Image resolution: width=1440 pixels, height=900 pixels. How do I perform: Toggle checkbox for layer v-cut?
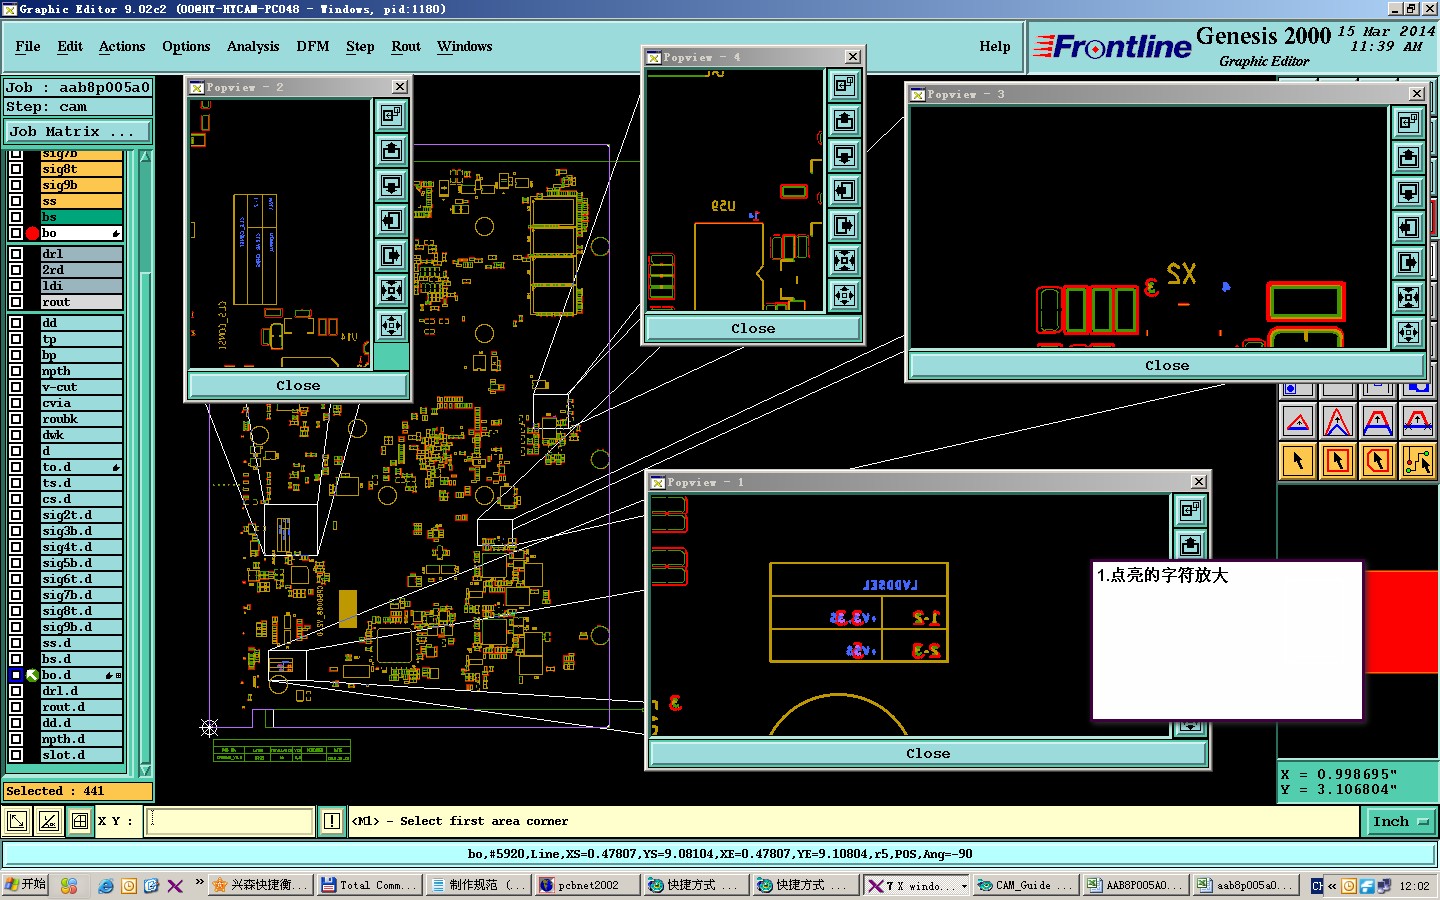coord(15,387)
